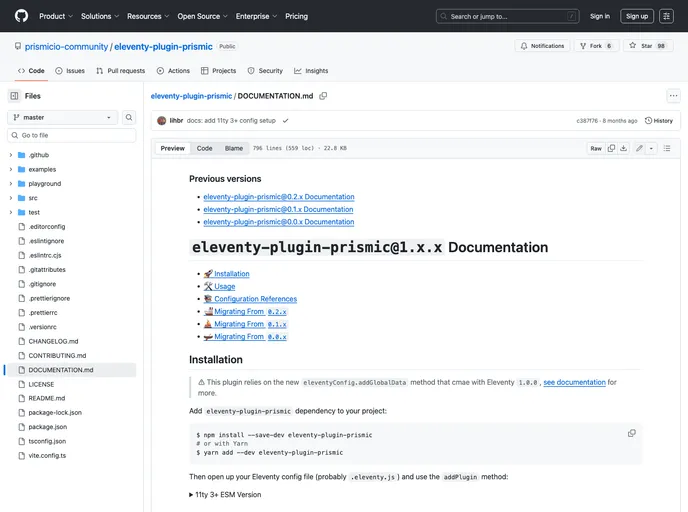Expand the playground folder
The width and height of the screenshot is (688, 512).
pyautogui.click(x=11, y=183)
